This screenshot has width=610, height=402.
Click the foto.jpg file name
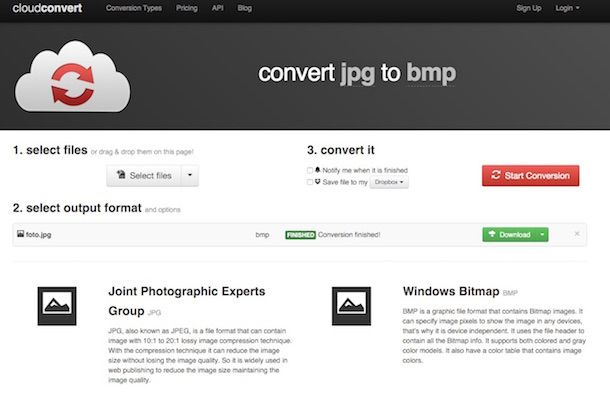(39, 235)
